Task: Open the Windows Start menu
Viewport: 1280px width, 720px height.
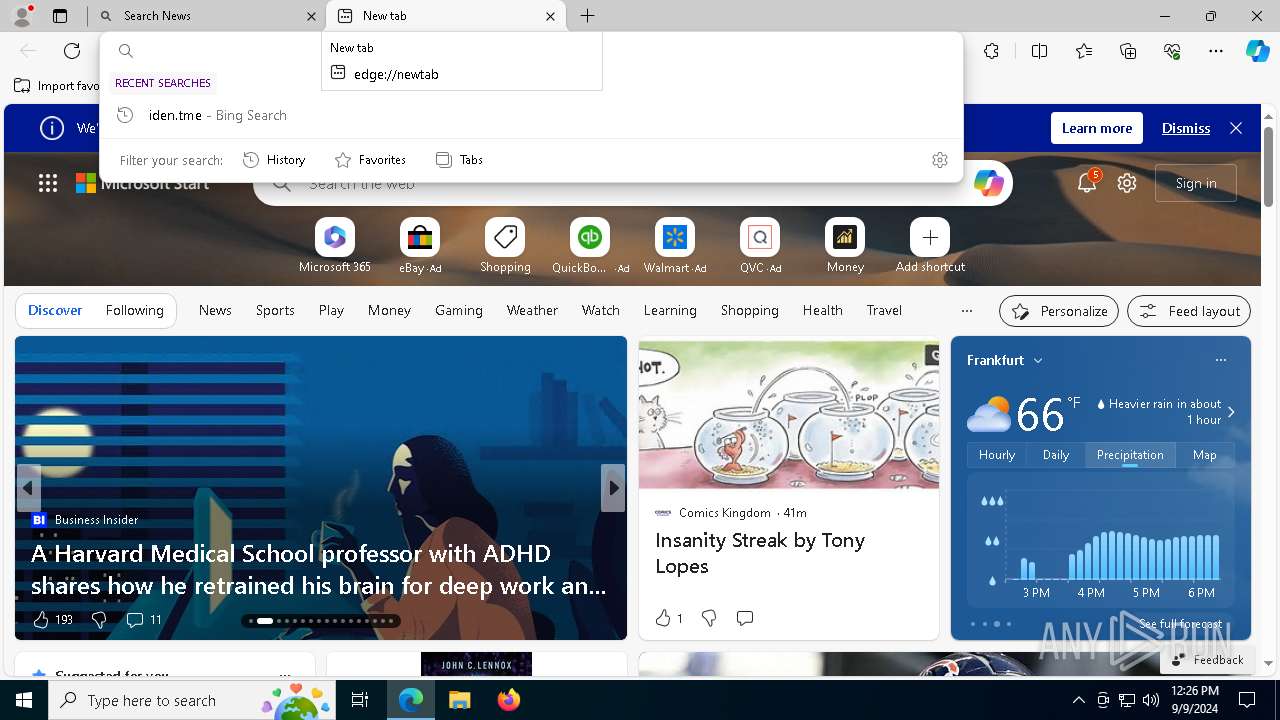Action: pos(24,700)
